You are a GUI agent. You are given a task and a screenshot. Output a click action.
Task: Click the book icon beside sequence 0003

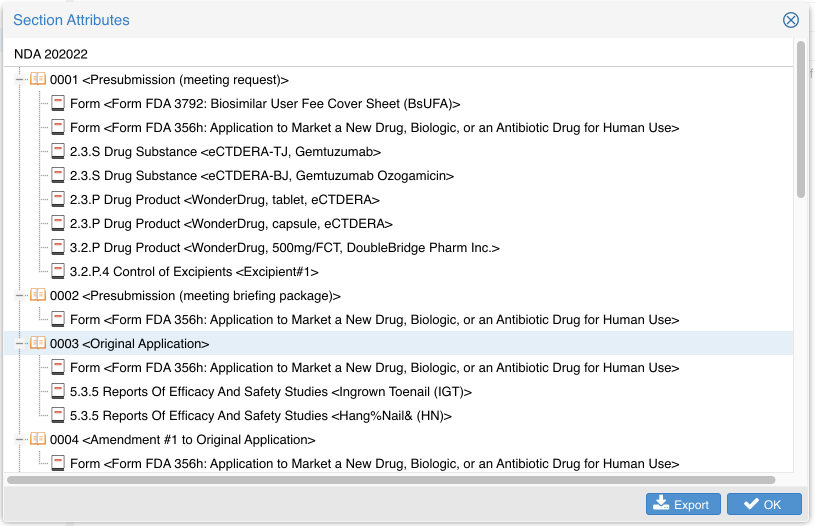click(x=38, y=343)
